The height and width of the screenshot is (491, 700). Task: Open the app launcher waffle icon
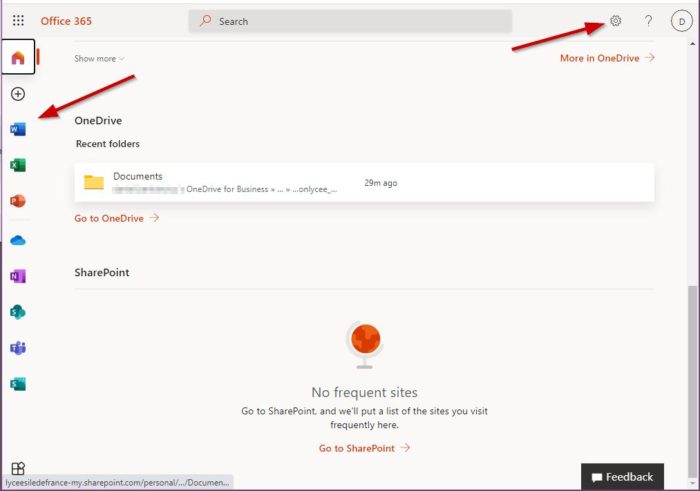[18, 21]
